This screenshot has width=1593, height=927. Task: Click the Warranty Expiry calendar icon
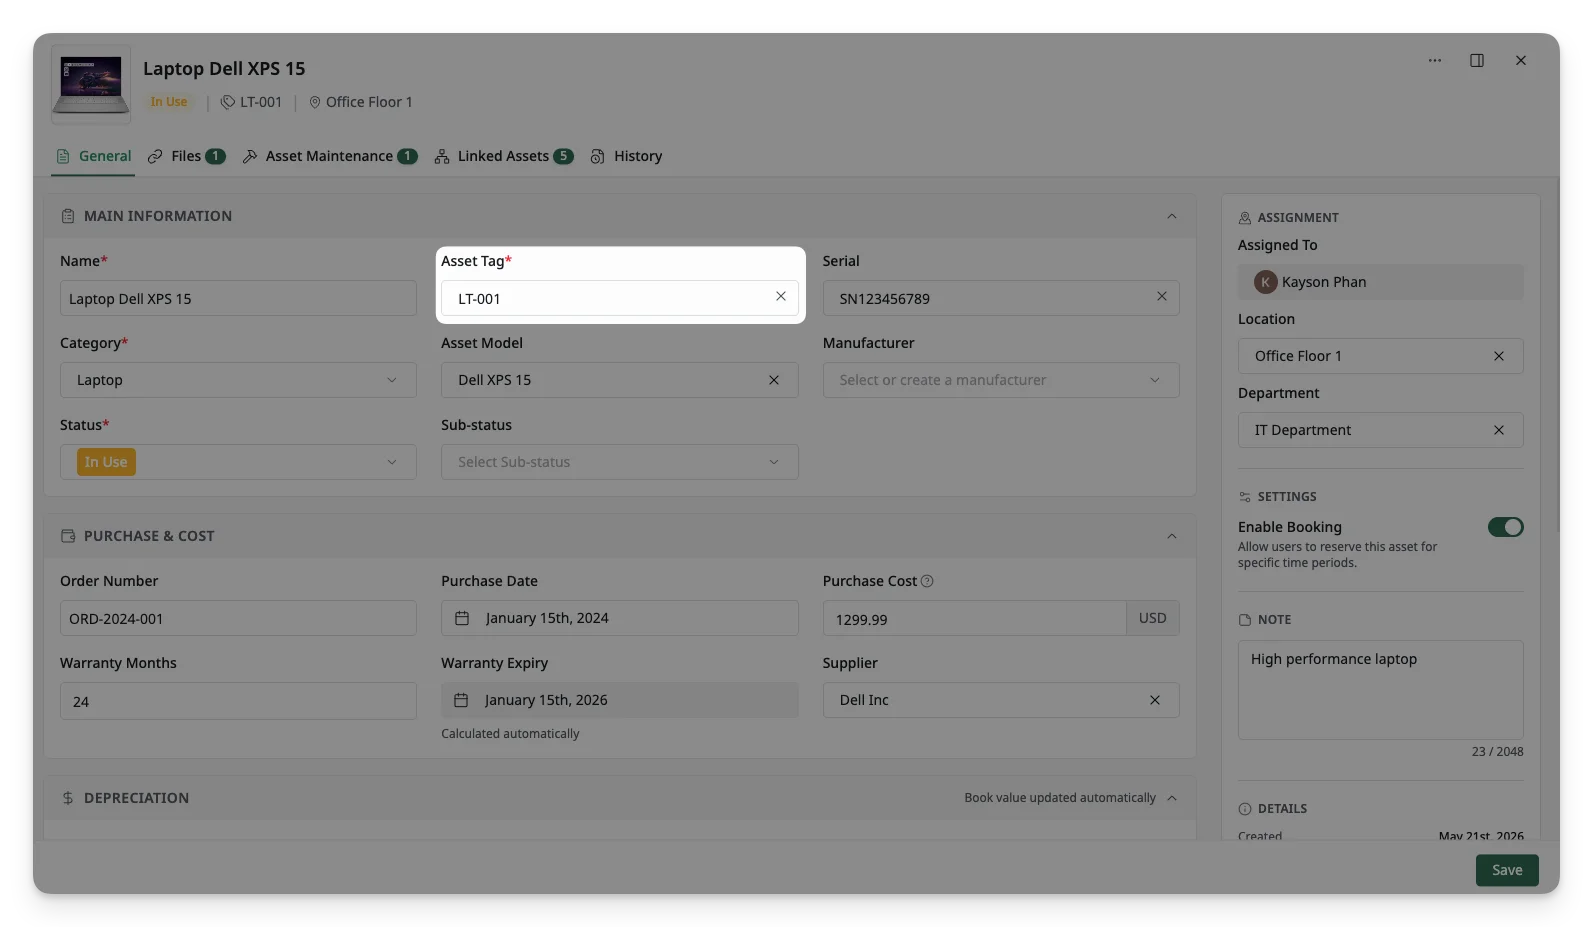[461, 700]
